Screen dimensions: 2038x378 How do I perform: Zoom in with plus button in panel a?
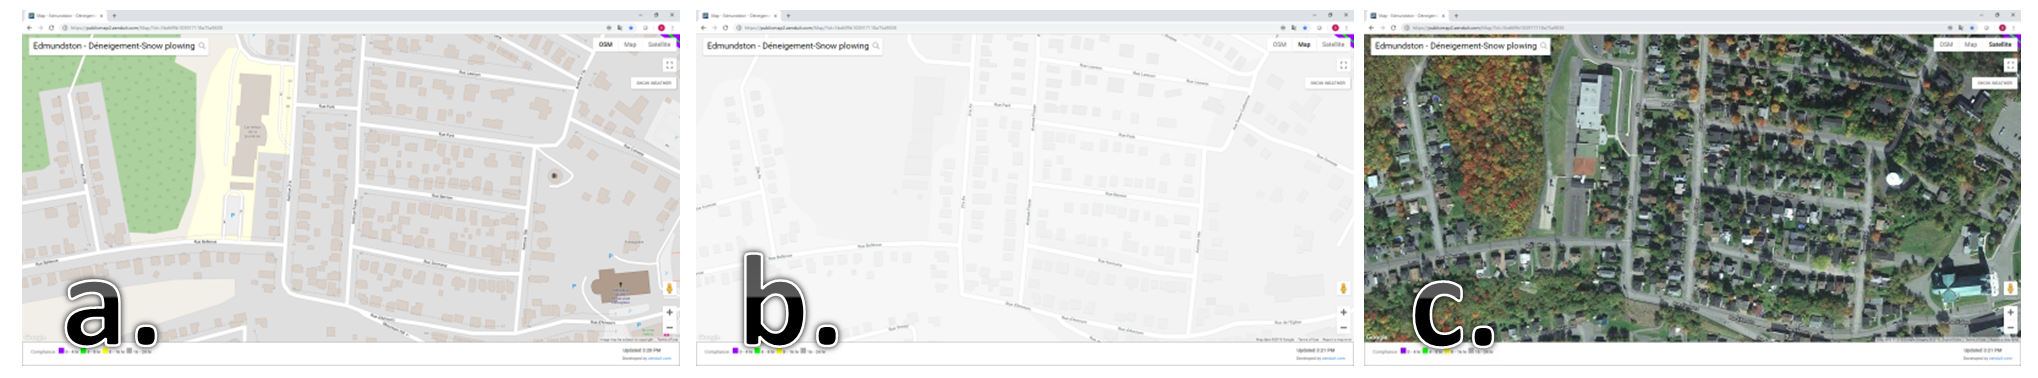(x=669, y=313)
